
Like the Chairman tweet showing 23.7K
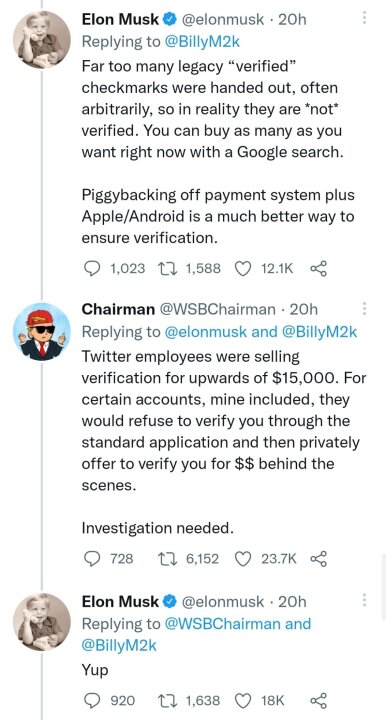(243, 559)
